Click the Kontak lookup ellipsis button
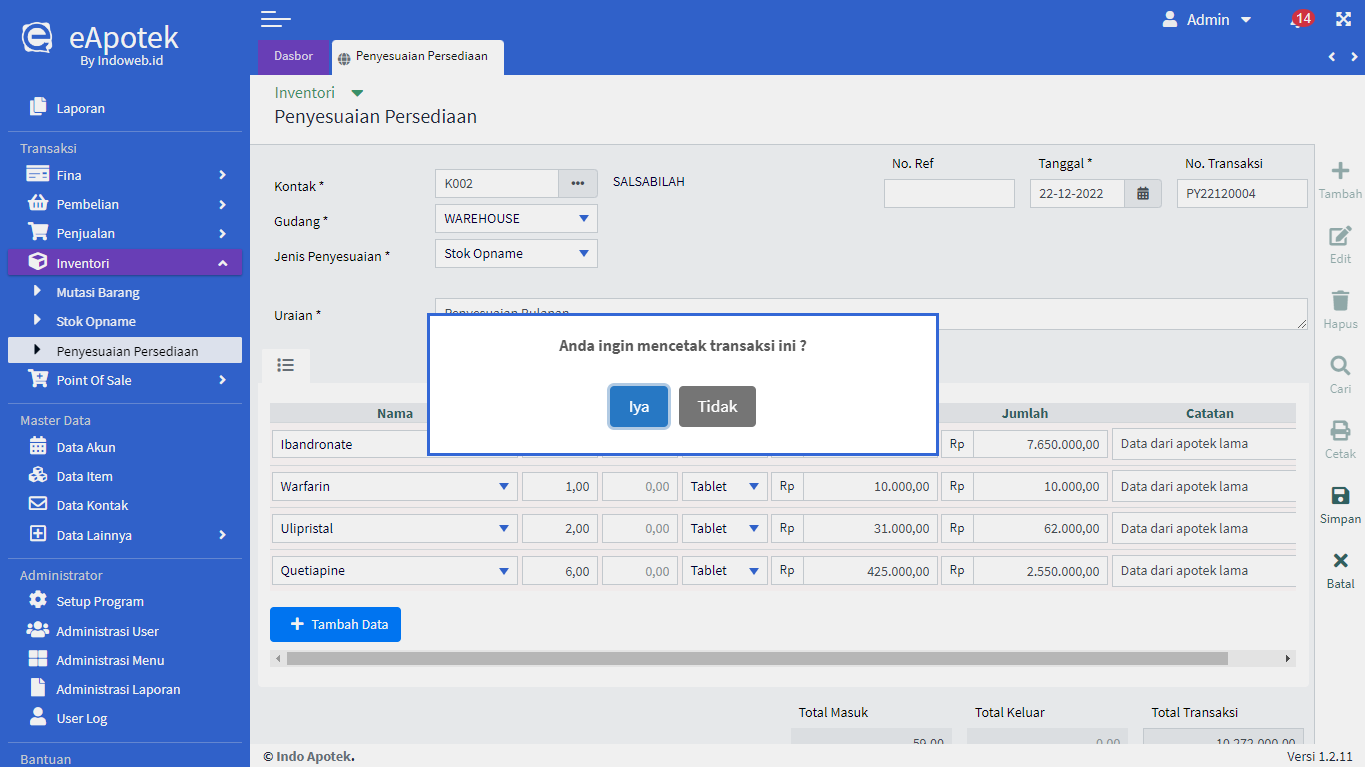1365x767 pixels. (577, 184)
